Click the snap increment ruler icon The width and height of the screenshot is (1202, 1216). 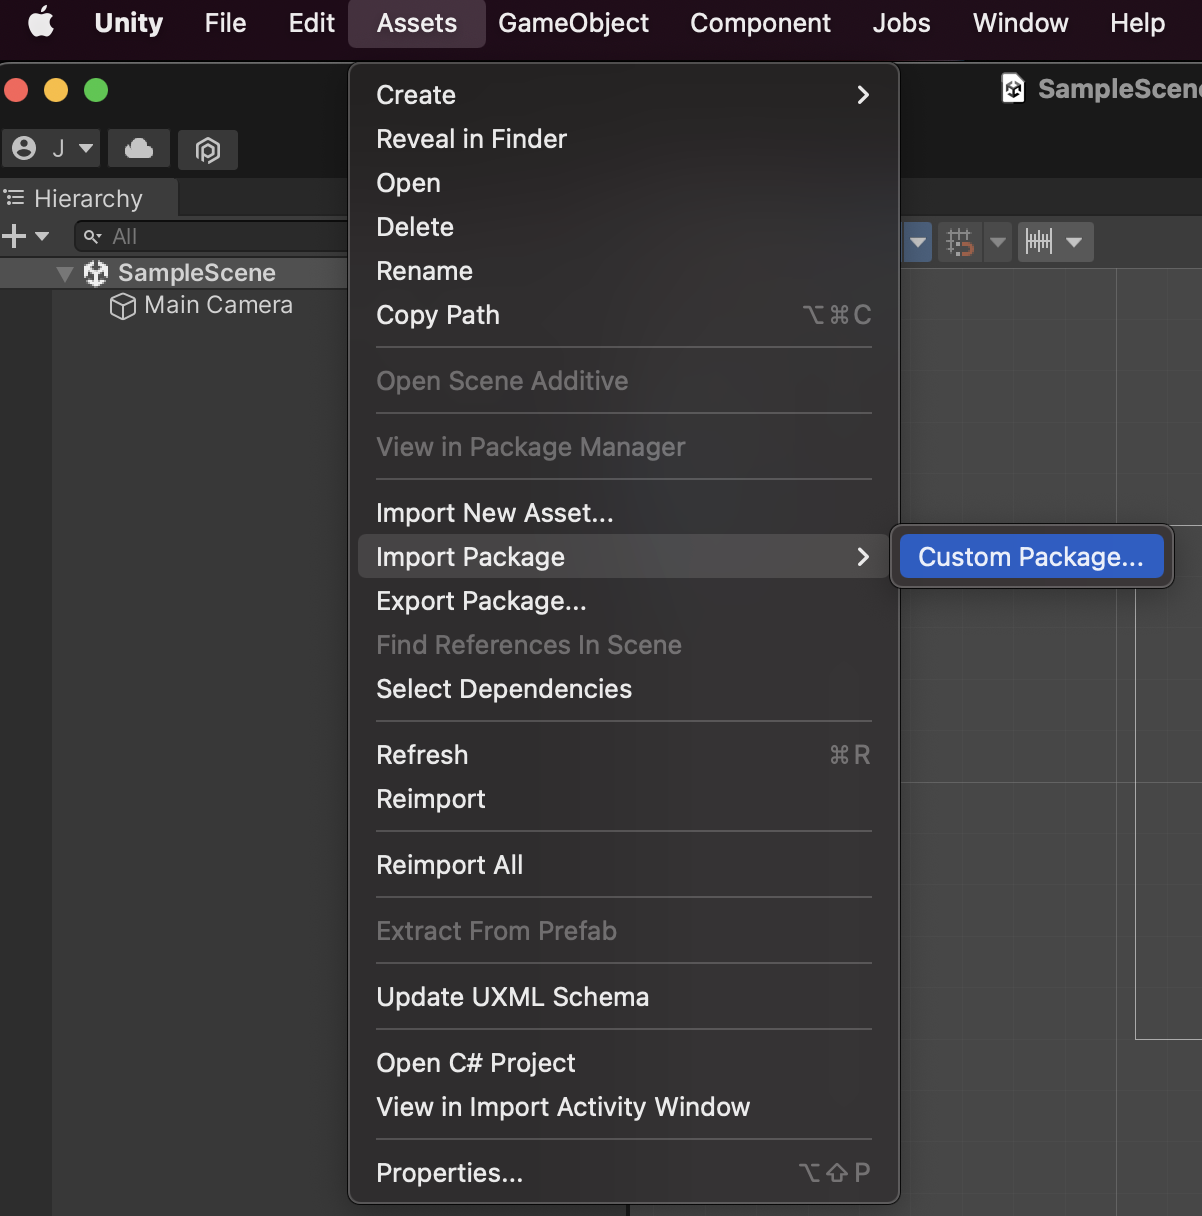pyautogui.click(x=1039, y=242)
